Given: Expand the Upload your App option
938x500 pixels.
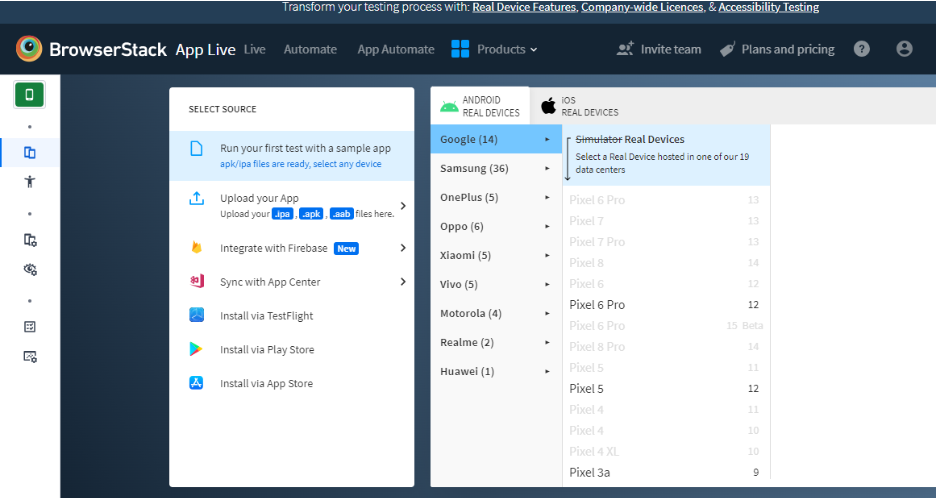Looking at the screenshot, I should (403, 205).
